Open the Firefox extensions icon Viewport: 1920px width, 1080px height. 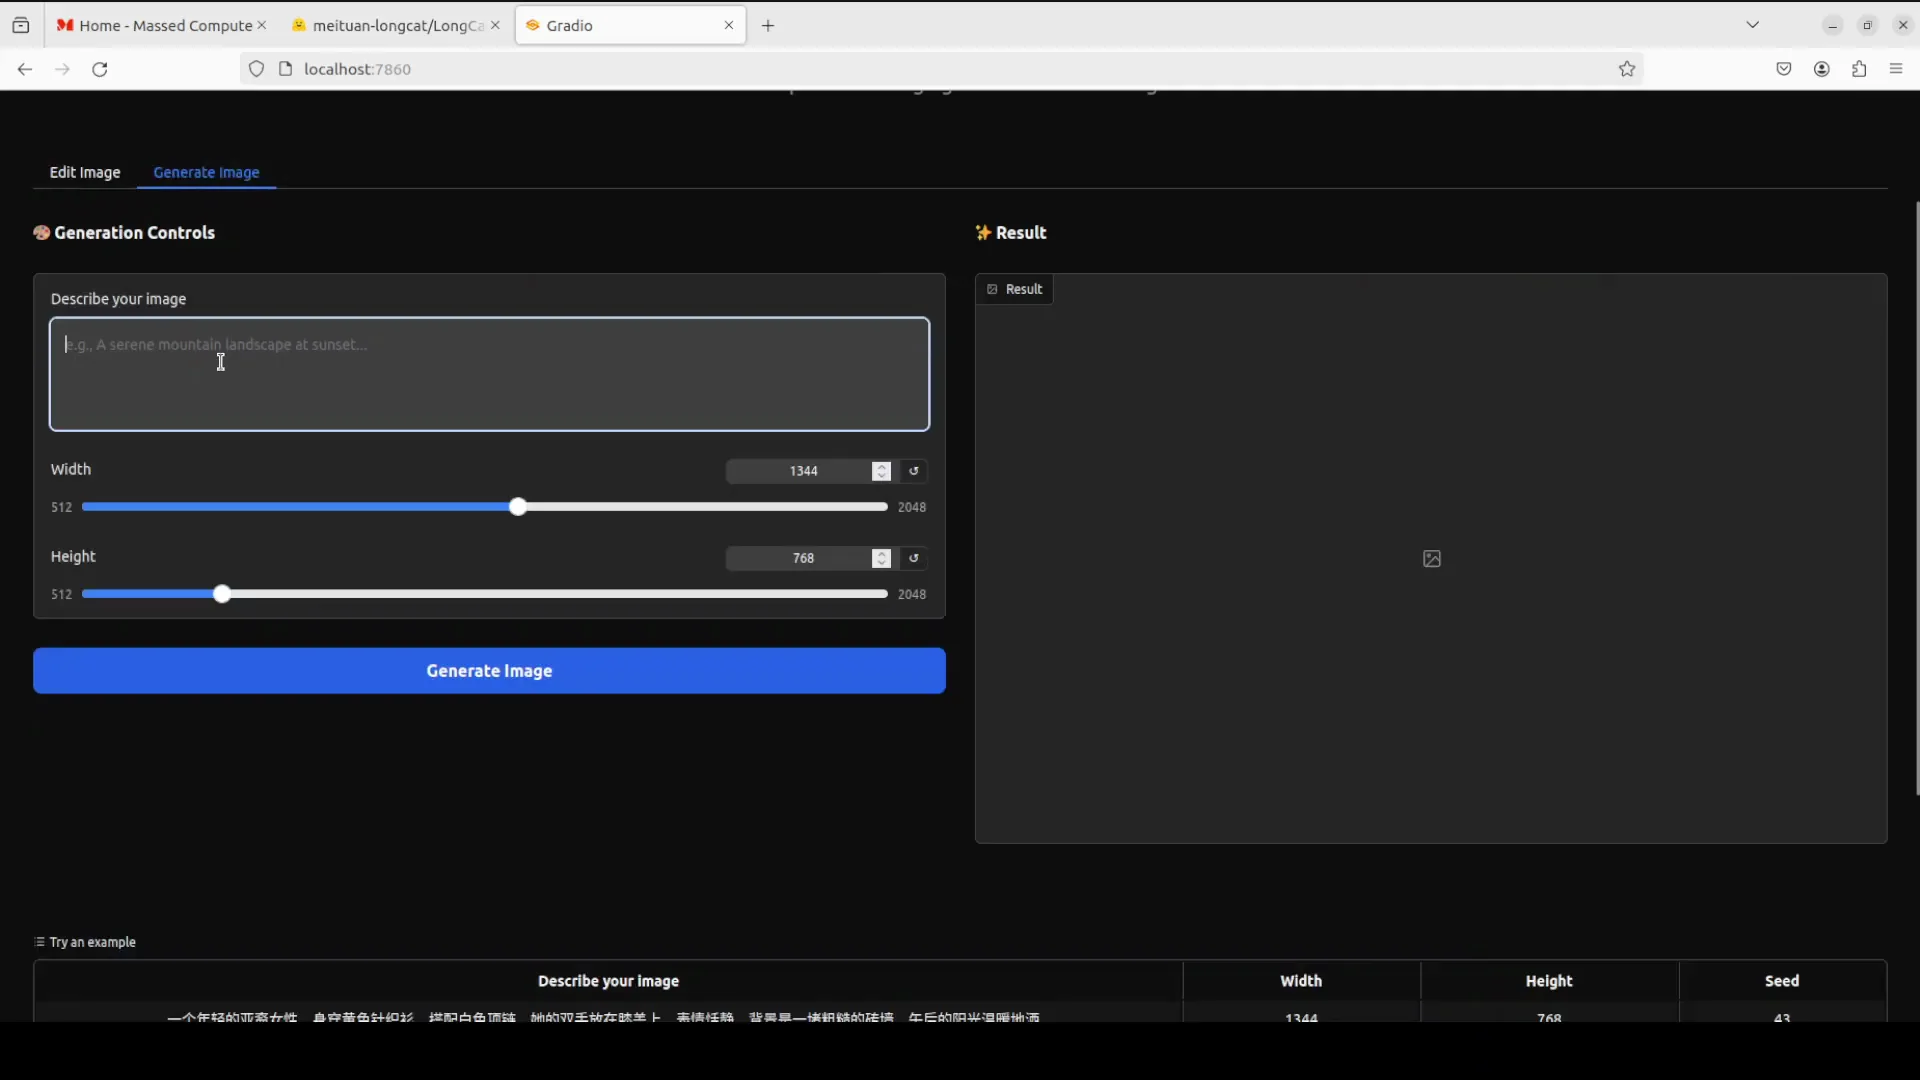(1859, 69)
